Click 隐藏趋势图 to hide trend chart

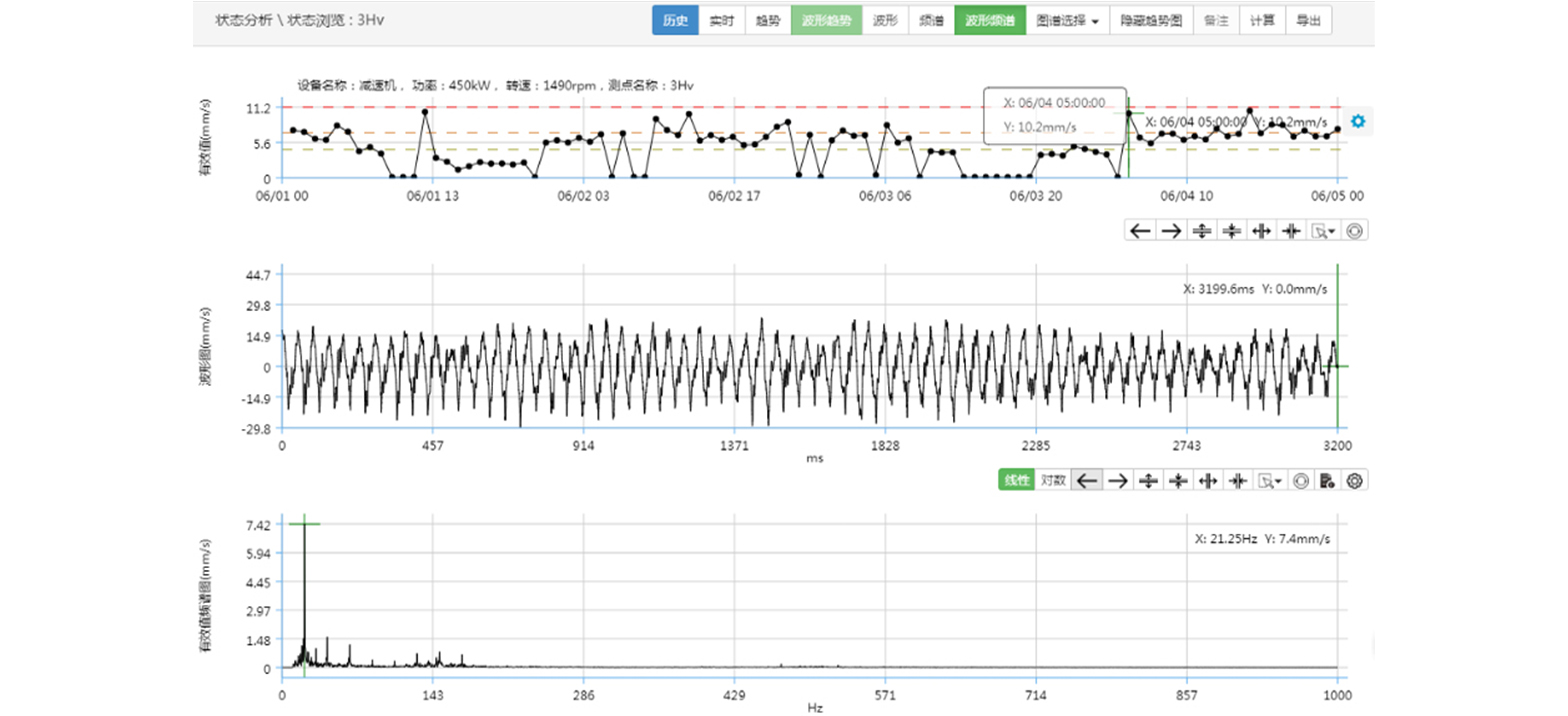pyautogui.click(x=1151, y=20)
